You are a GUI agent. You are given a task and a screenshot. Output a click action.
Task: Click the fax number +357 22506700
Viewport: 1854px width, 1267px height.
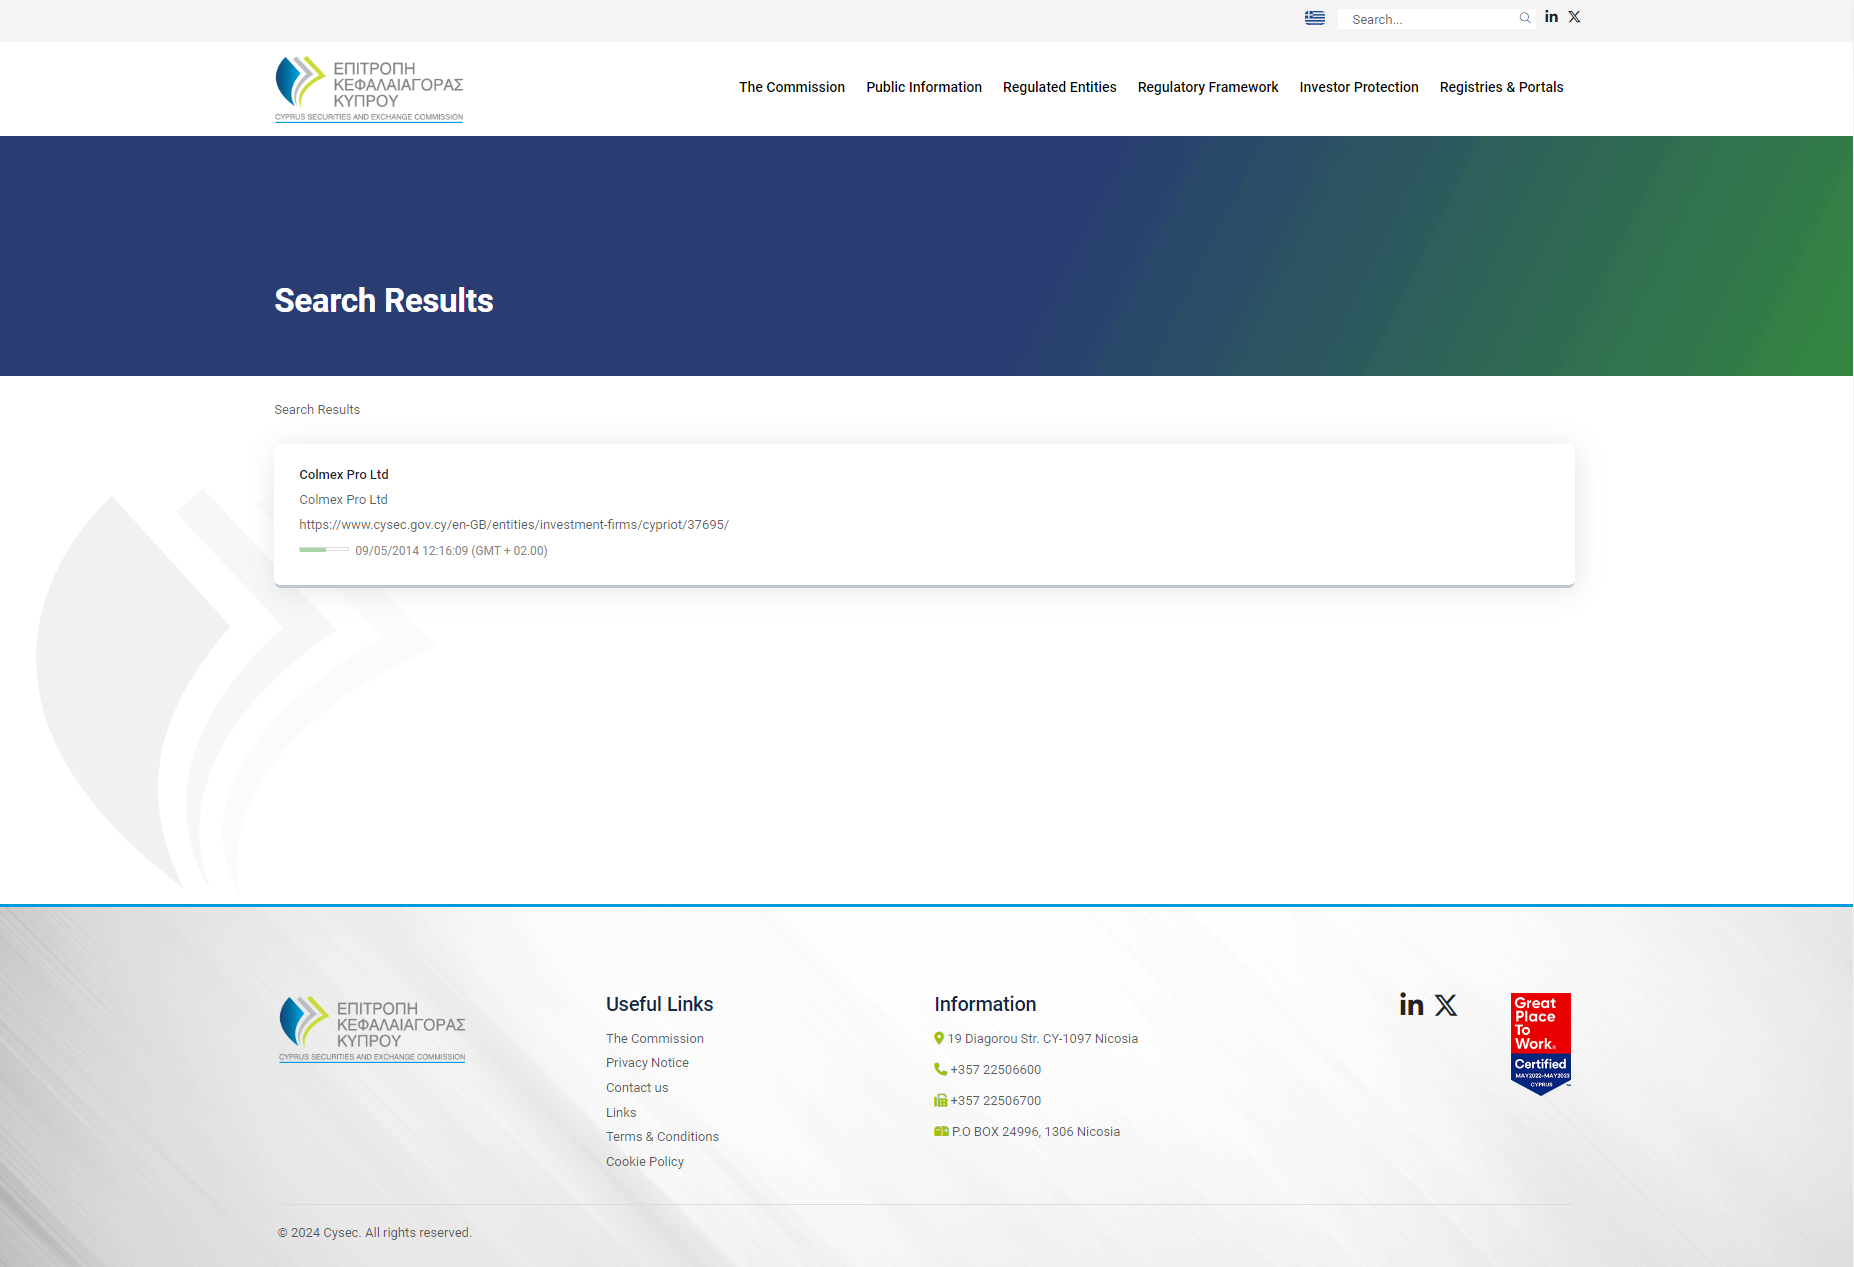[996, 1101]
